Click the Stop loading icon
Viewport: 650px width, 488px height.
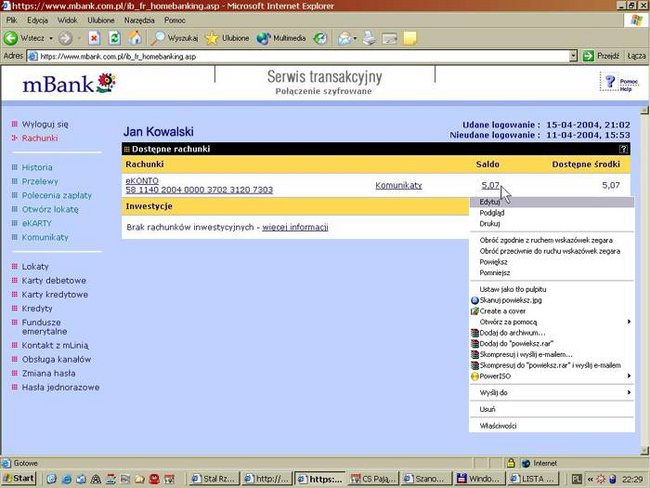(94, 38)
